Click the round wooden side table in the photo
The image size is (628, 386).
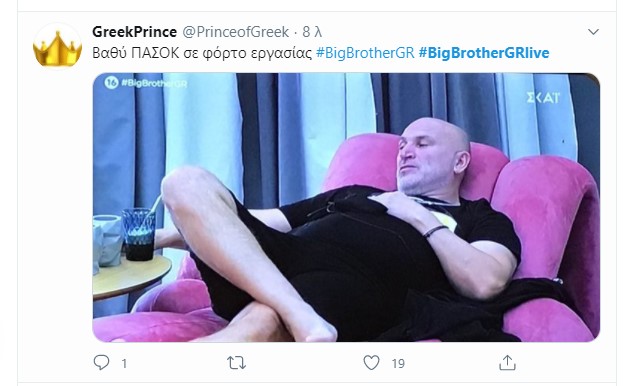[132, 275]
